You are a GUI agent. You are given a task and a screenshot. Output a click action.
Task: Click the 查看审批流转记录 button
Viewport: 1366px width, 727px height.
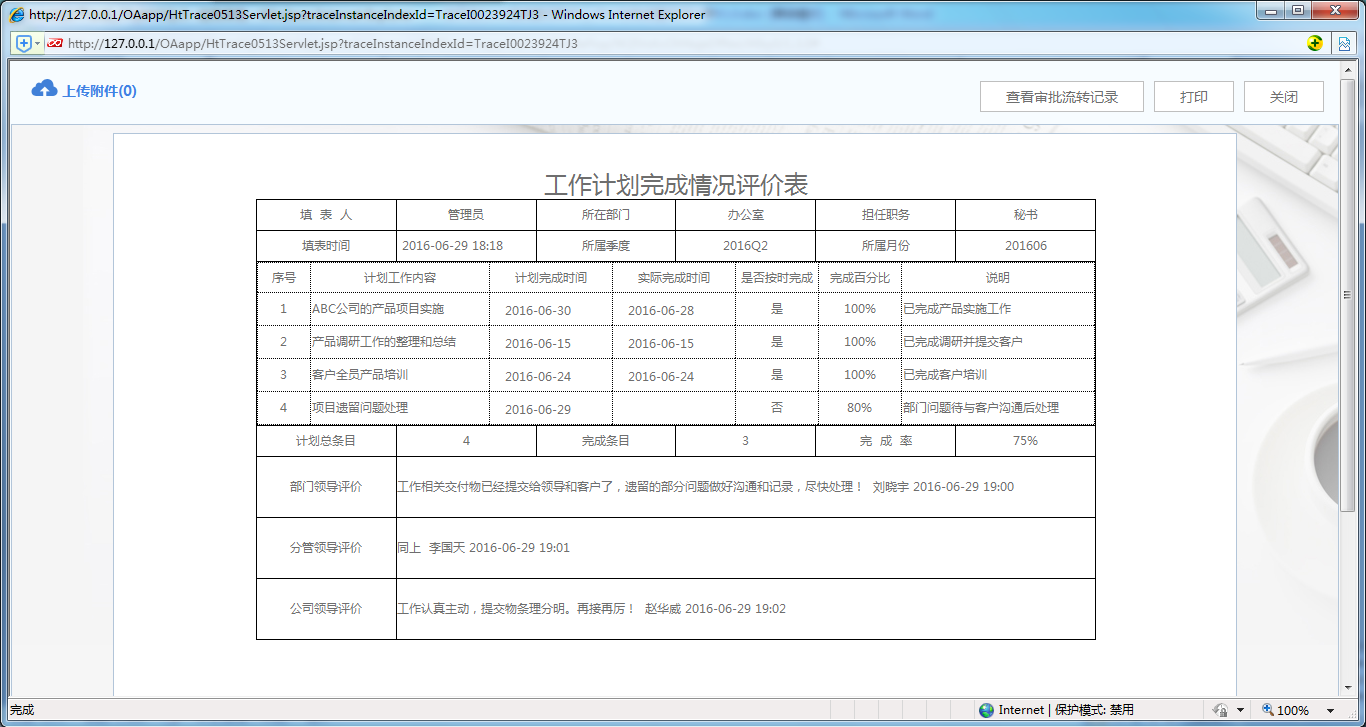[x=1062, y=96]
